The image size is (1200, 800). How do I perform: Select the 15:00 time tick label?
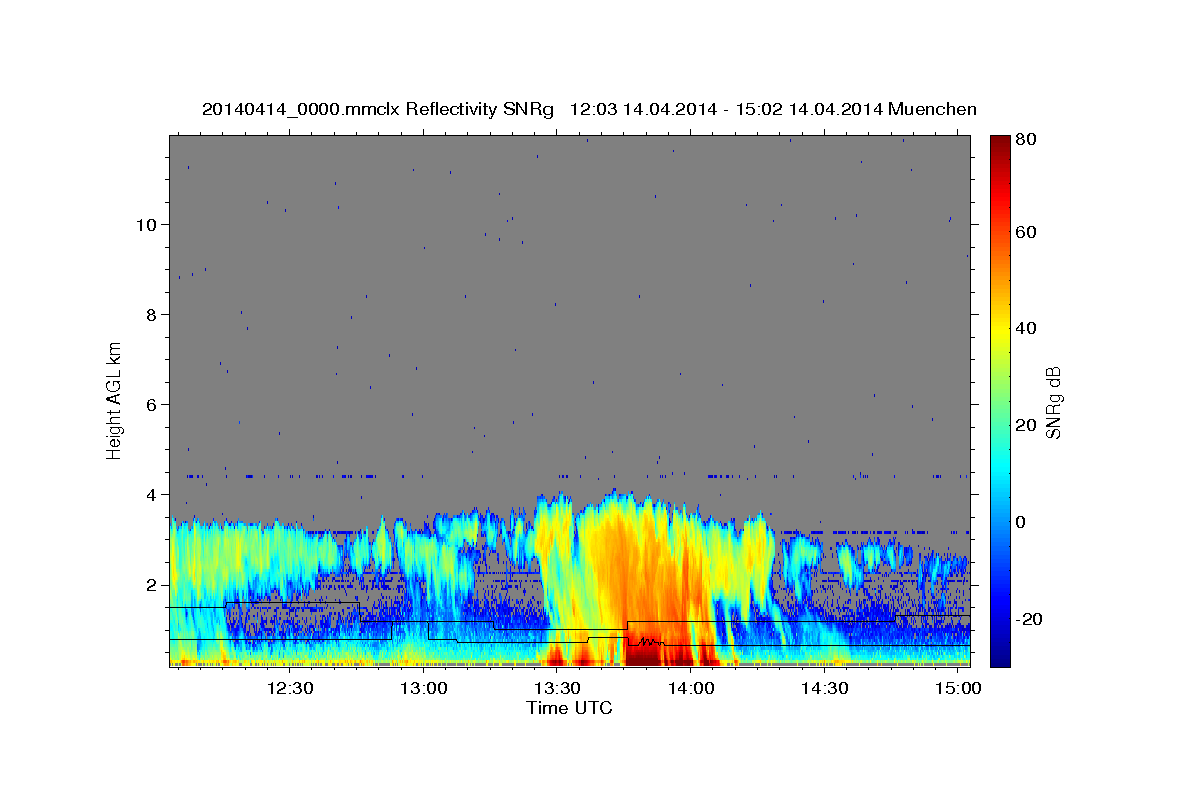957,689
